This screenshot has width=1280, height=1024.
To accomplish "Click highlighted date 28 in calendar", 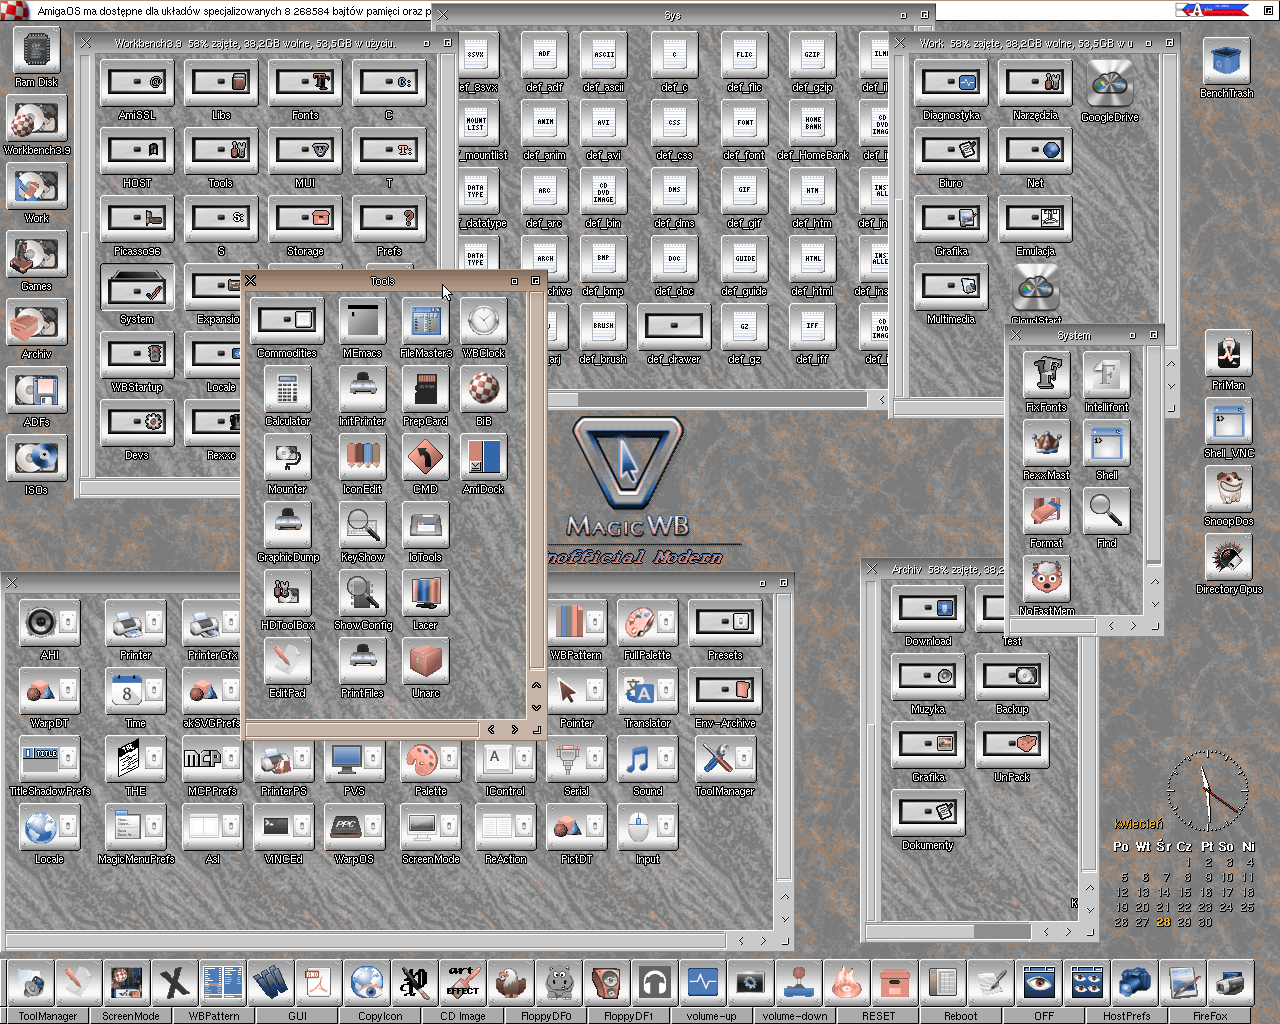I will click(1163, 922).
